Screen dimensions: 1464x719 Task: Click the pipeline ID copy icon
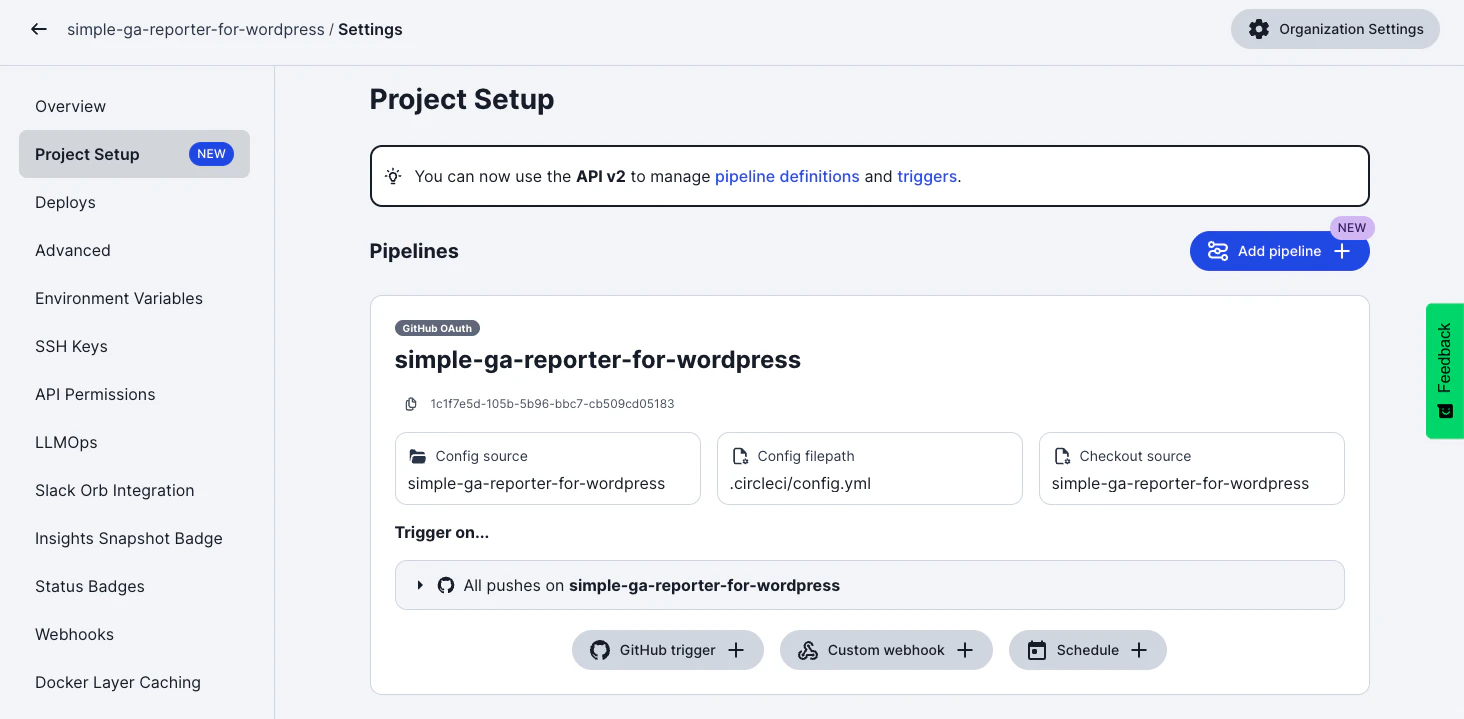[x=411, y=404]
